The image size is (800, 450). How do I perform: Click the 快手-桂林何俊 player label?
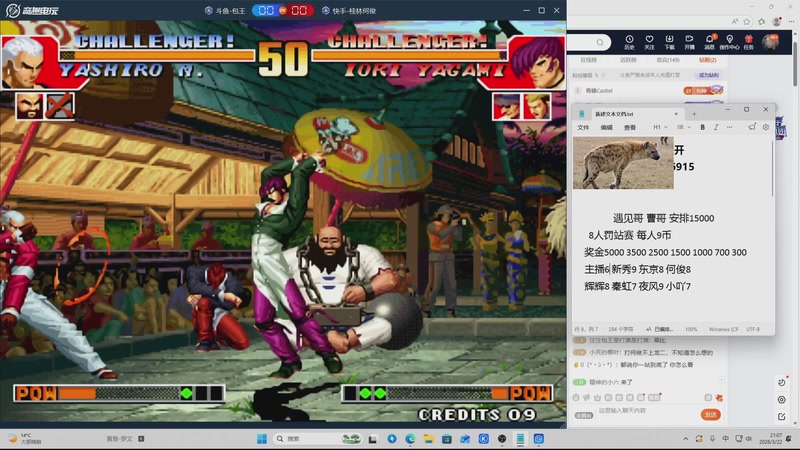(x=349, y=10)
